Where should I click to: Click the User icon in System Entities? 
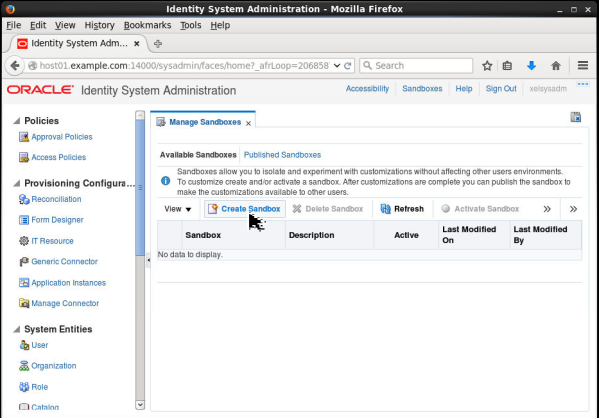tap(24, 345)
